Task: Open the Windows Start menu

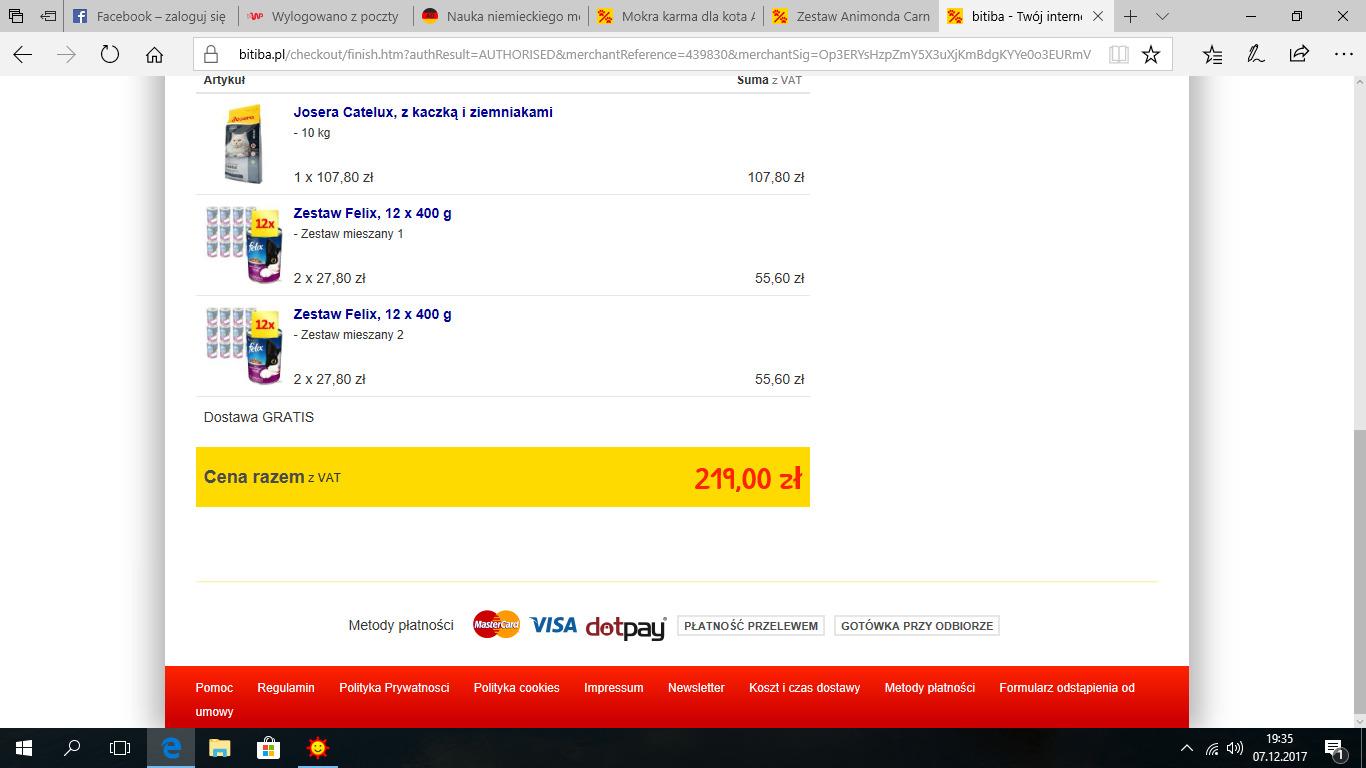Action: click(24, 748)
